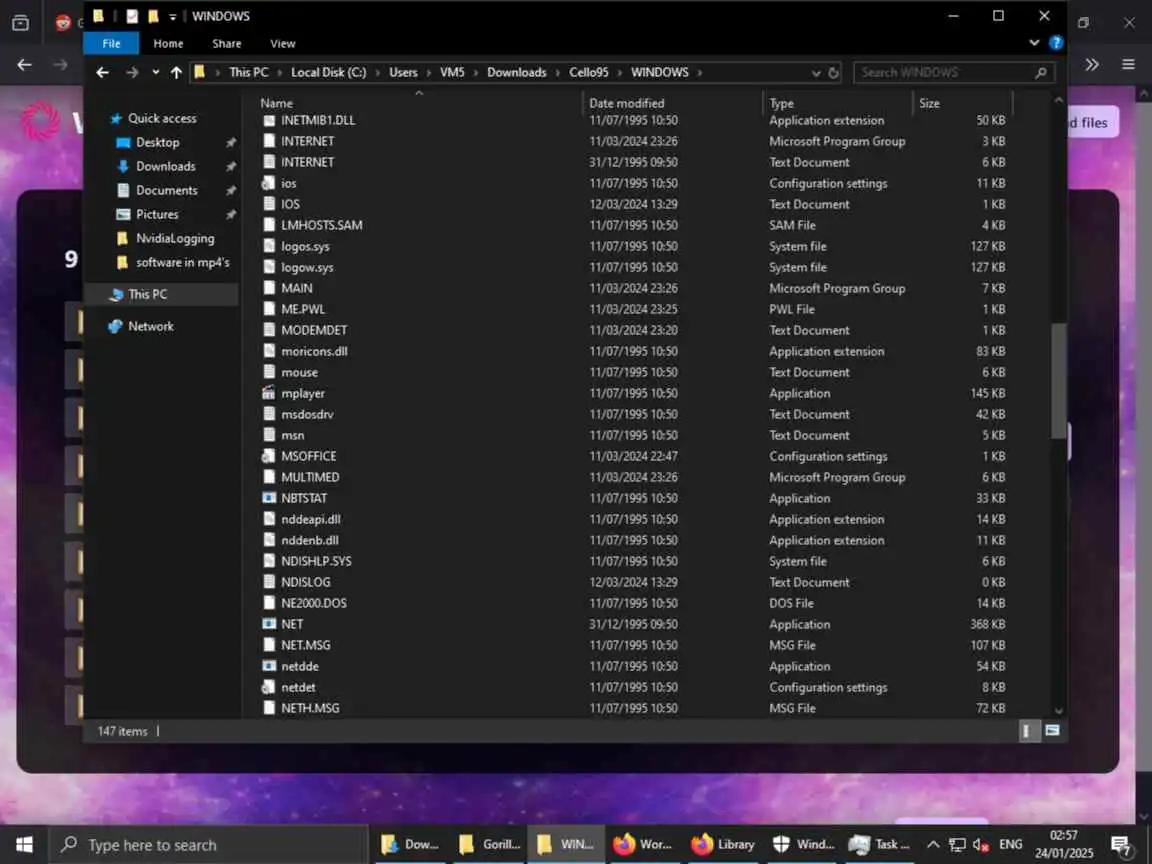This screenshot has width=1152, height=864.
Task: Open Firefox Library window in taskbar
Action: coord(723,844)
